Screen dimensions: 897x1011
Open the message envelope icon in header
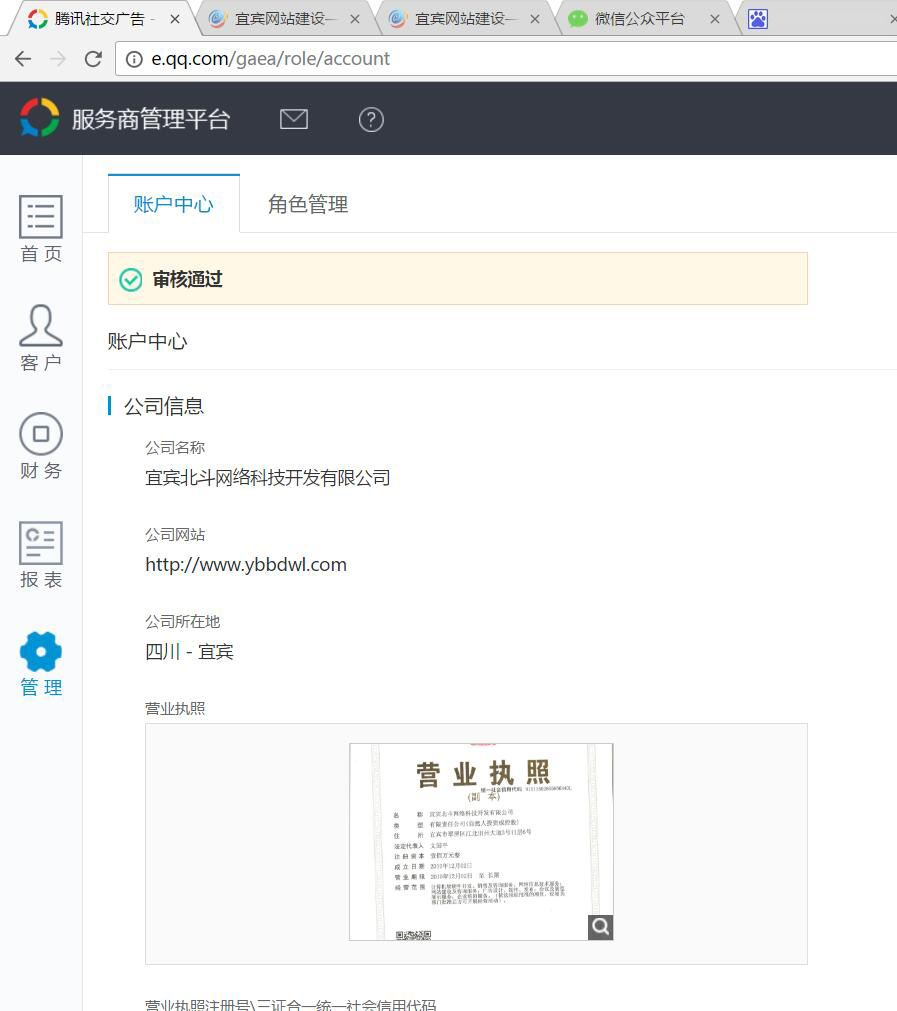pos(294,119)
